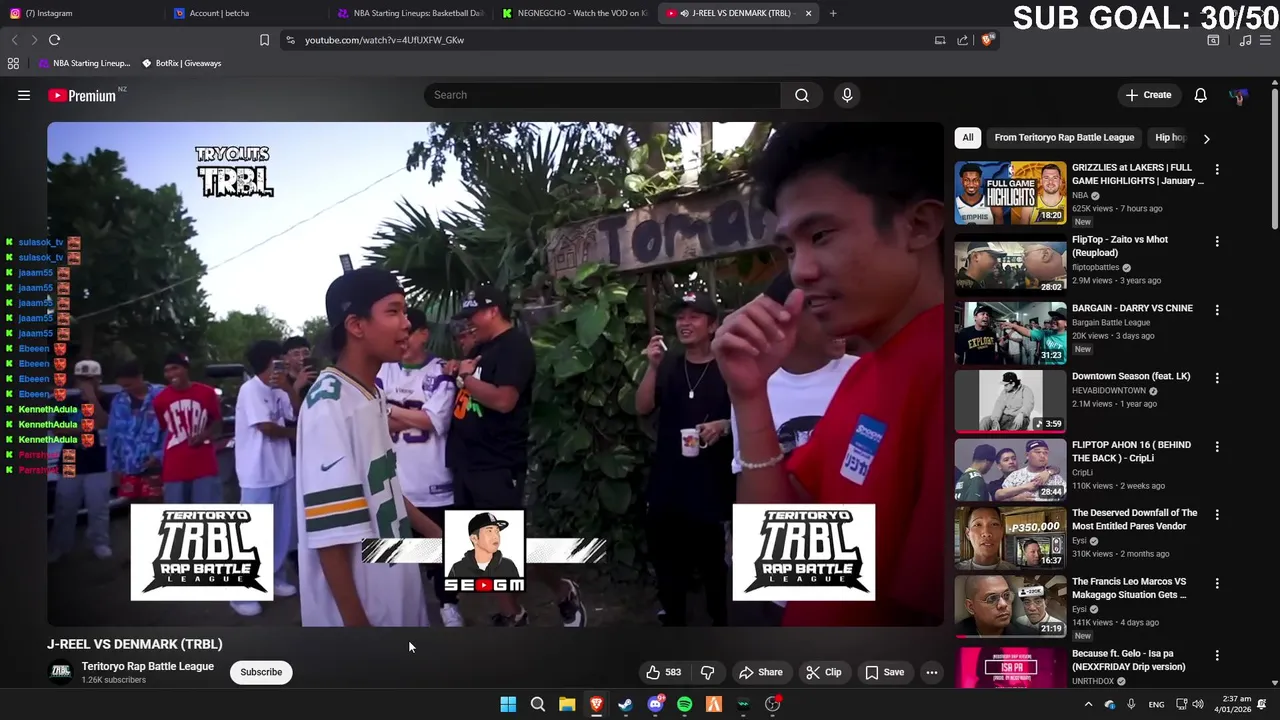1280x720 pixels.
Task: Open options for Downtown Season video
Action: [1217, 378]
